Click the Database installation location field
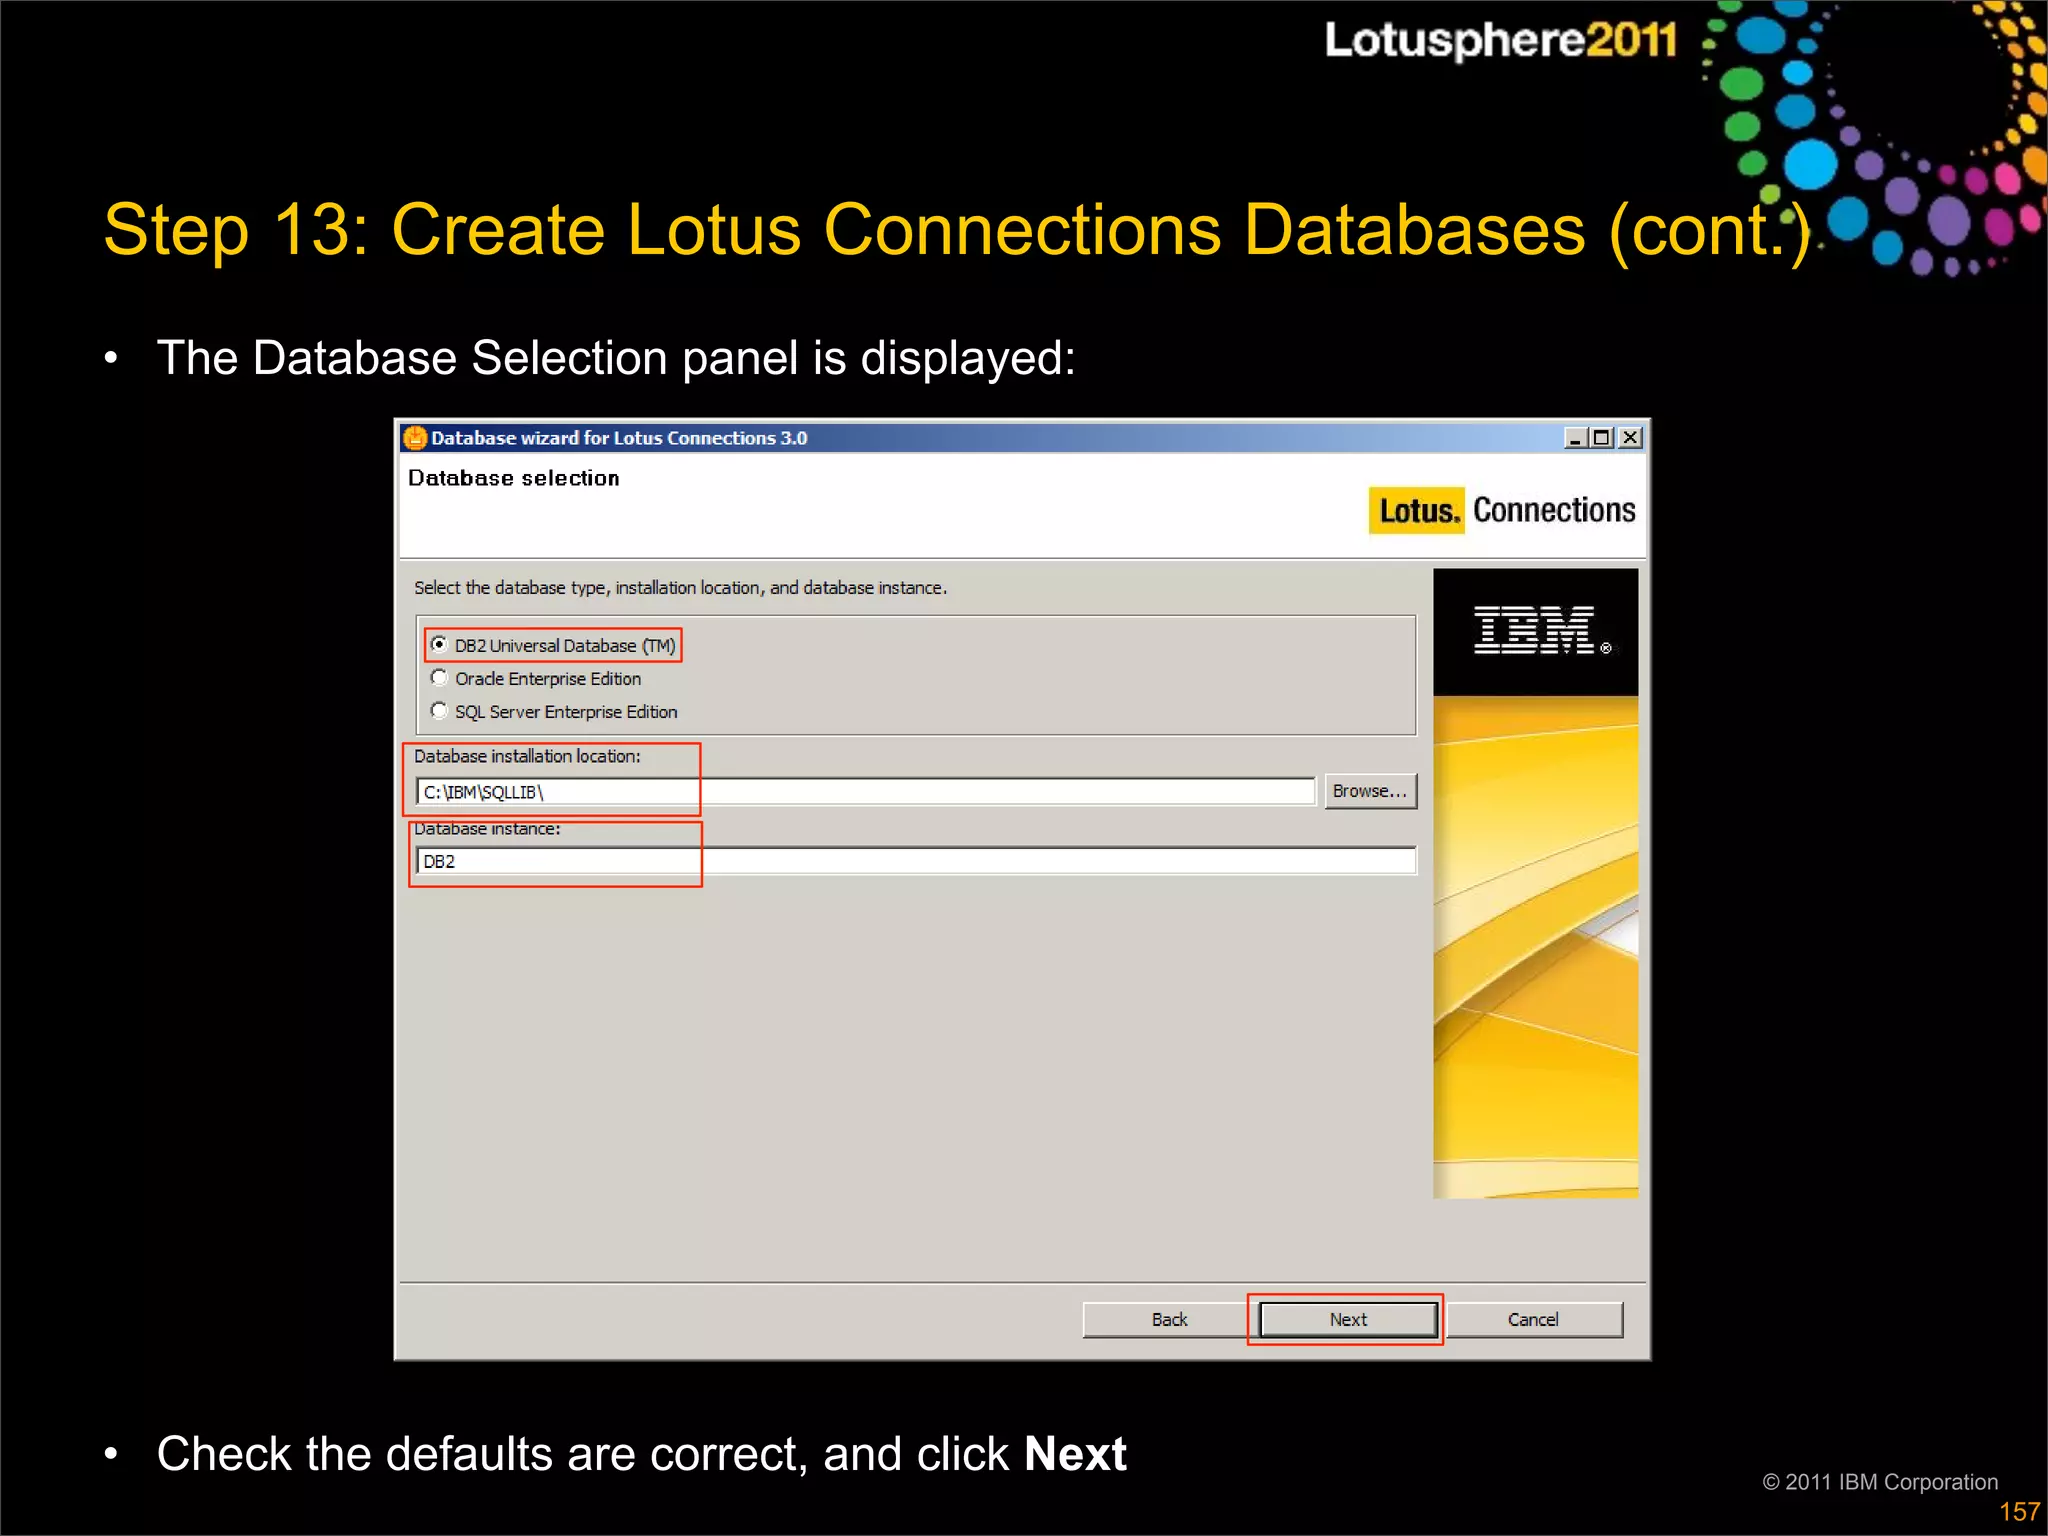This screenshot has height=1536, width=2048. pyautogui.click(x=866, y=792)
